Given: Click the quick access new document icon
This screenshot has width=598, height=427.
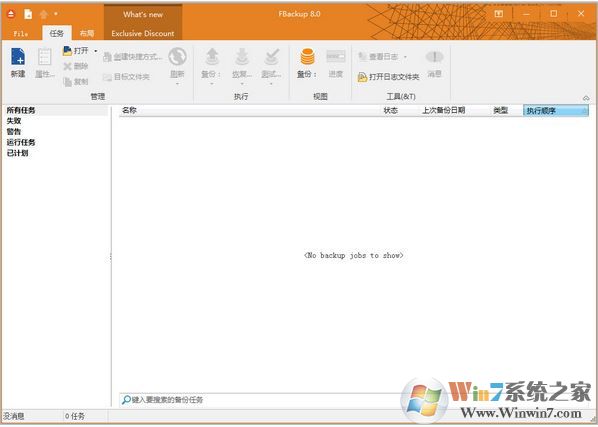Looking at the screenshot, I should tap(28, 14).
